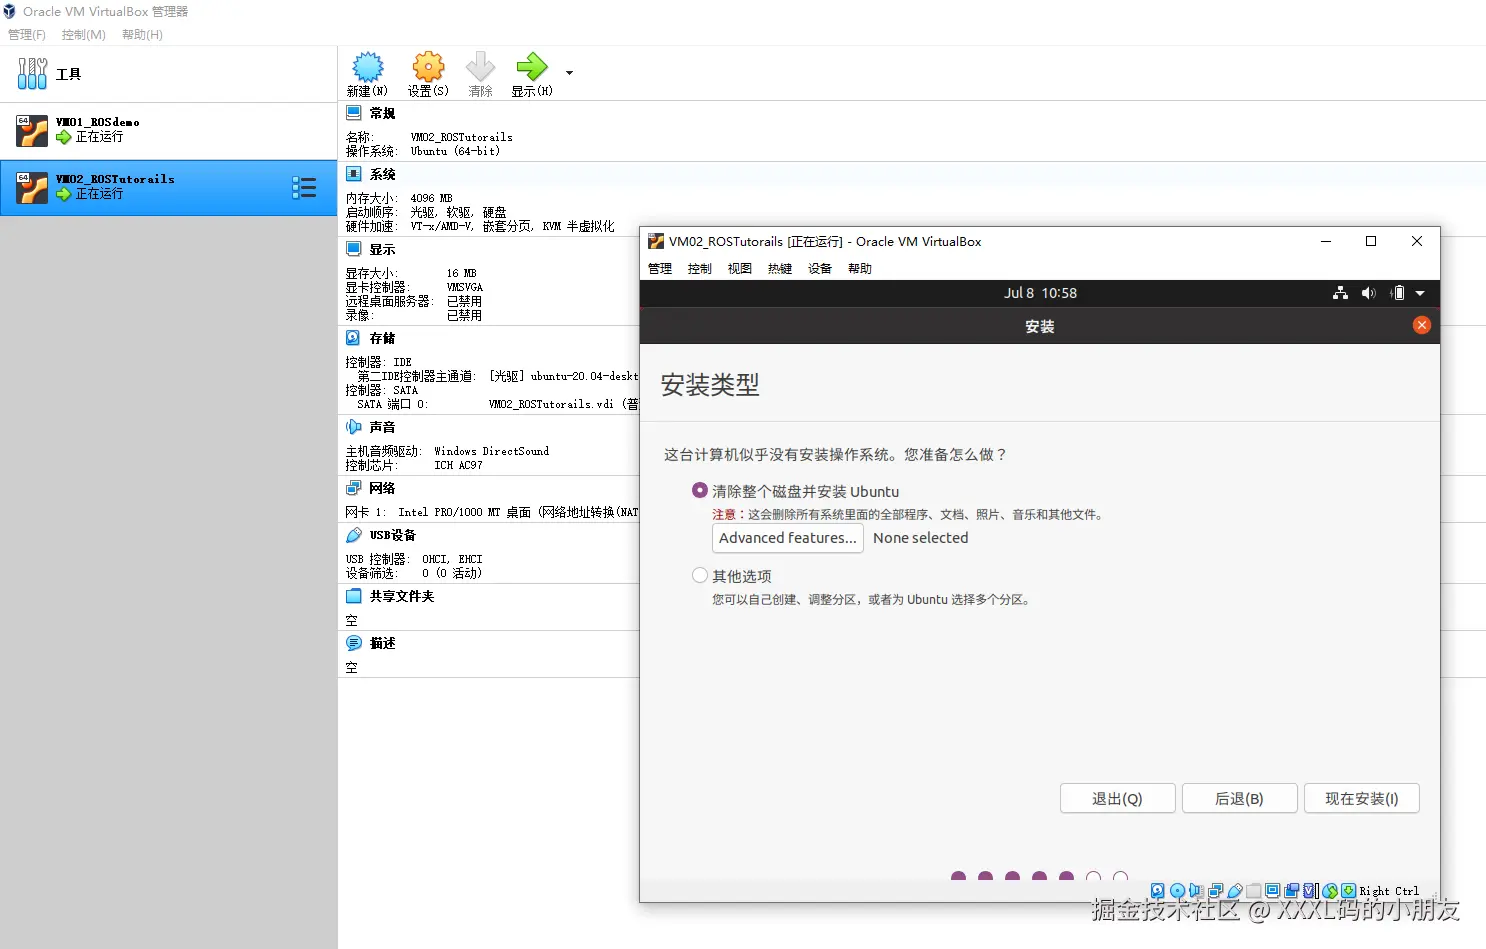Open 管理 menu in VM02 window
The height and width of the screenshot is (949, 1486).
coord(660,269)
